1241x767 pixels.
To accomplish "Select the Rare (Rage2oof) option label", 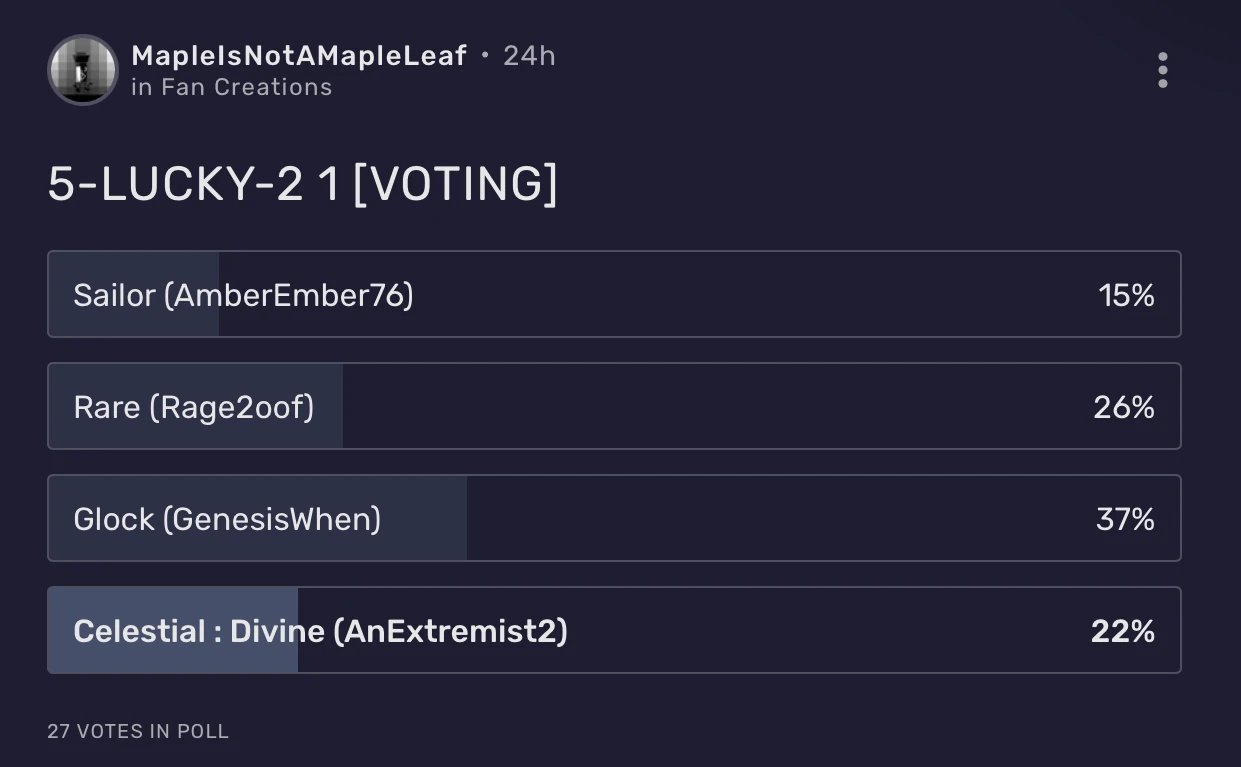I will click(x=193, y=407).
